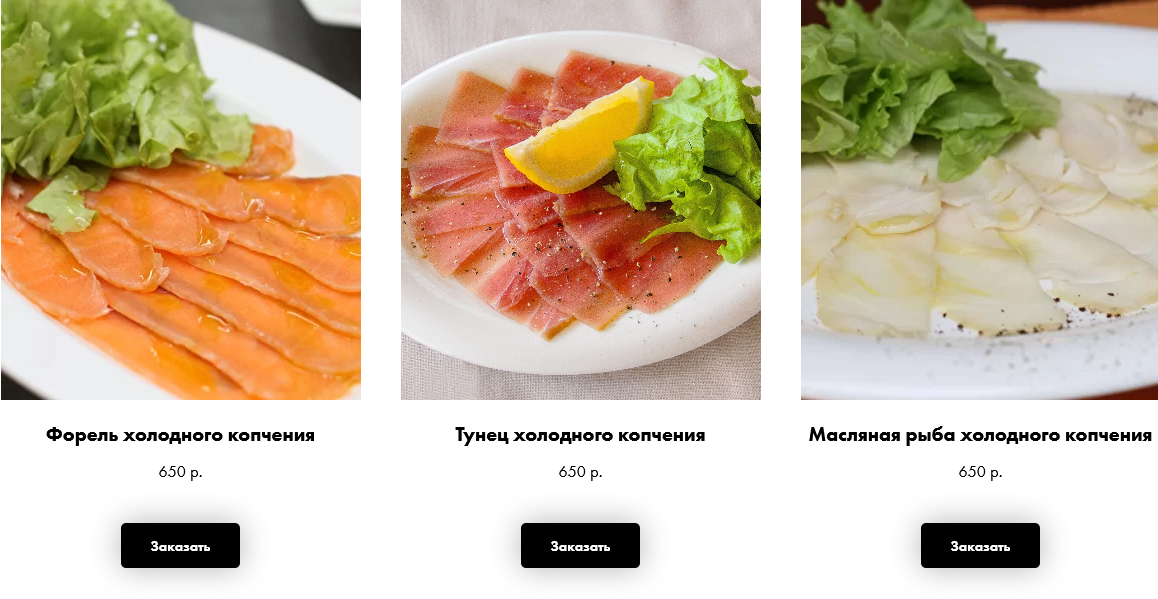Open the smoked tuna product photo
This screenshot has width=1158, height=599.
(x=580, y=199)
